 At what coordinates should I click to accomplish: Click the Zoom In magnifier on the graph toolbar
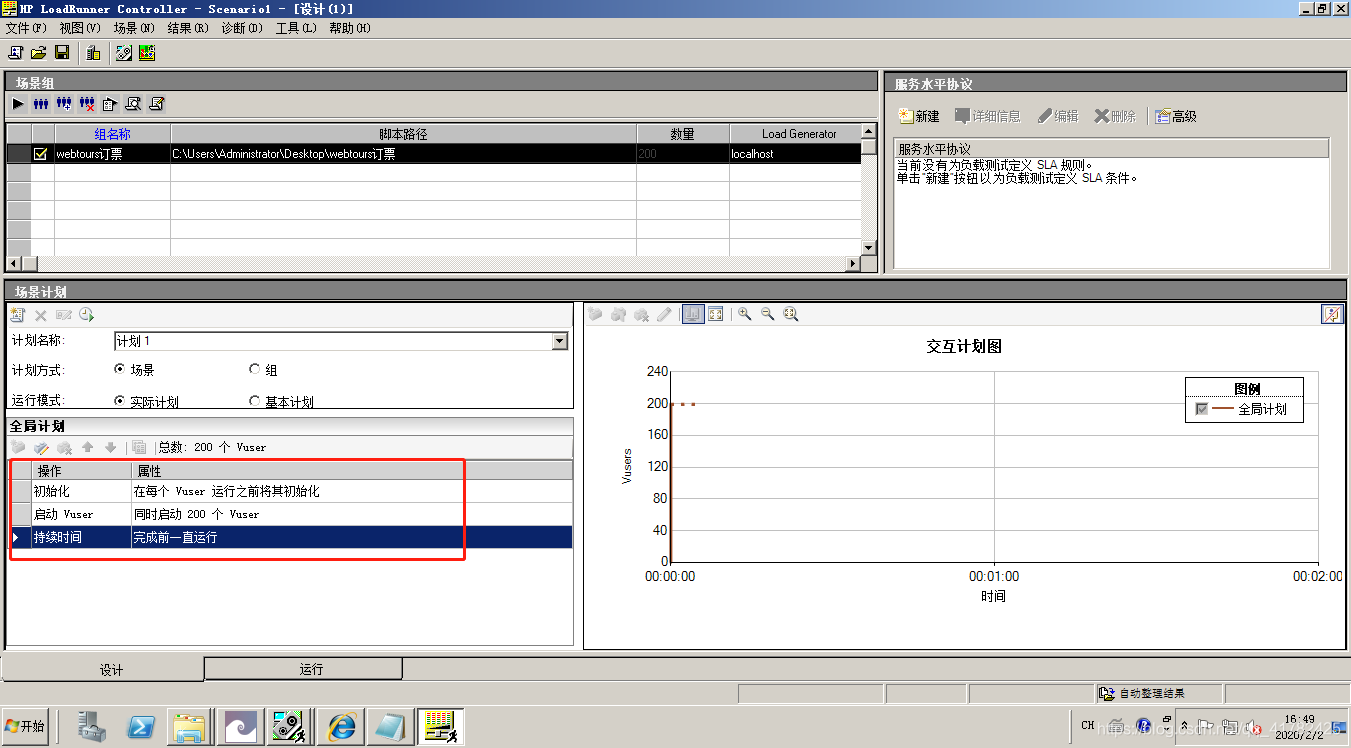pyautogui.click(x=745, y=314)
